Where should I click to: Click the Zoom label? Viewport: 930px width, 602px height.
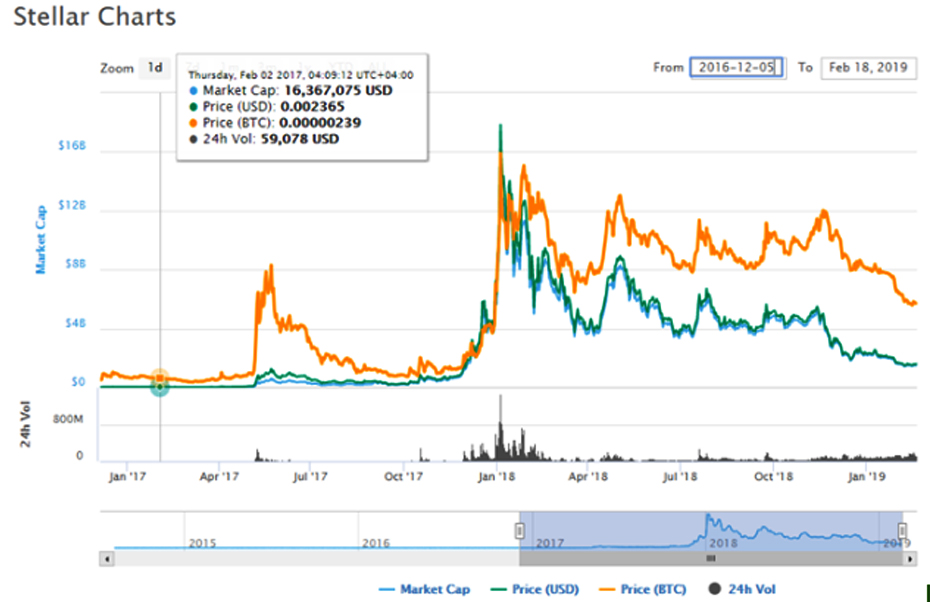click(117, 68)
